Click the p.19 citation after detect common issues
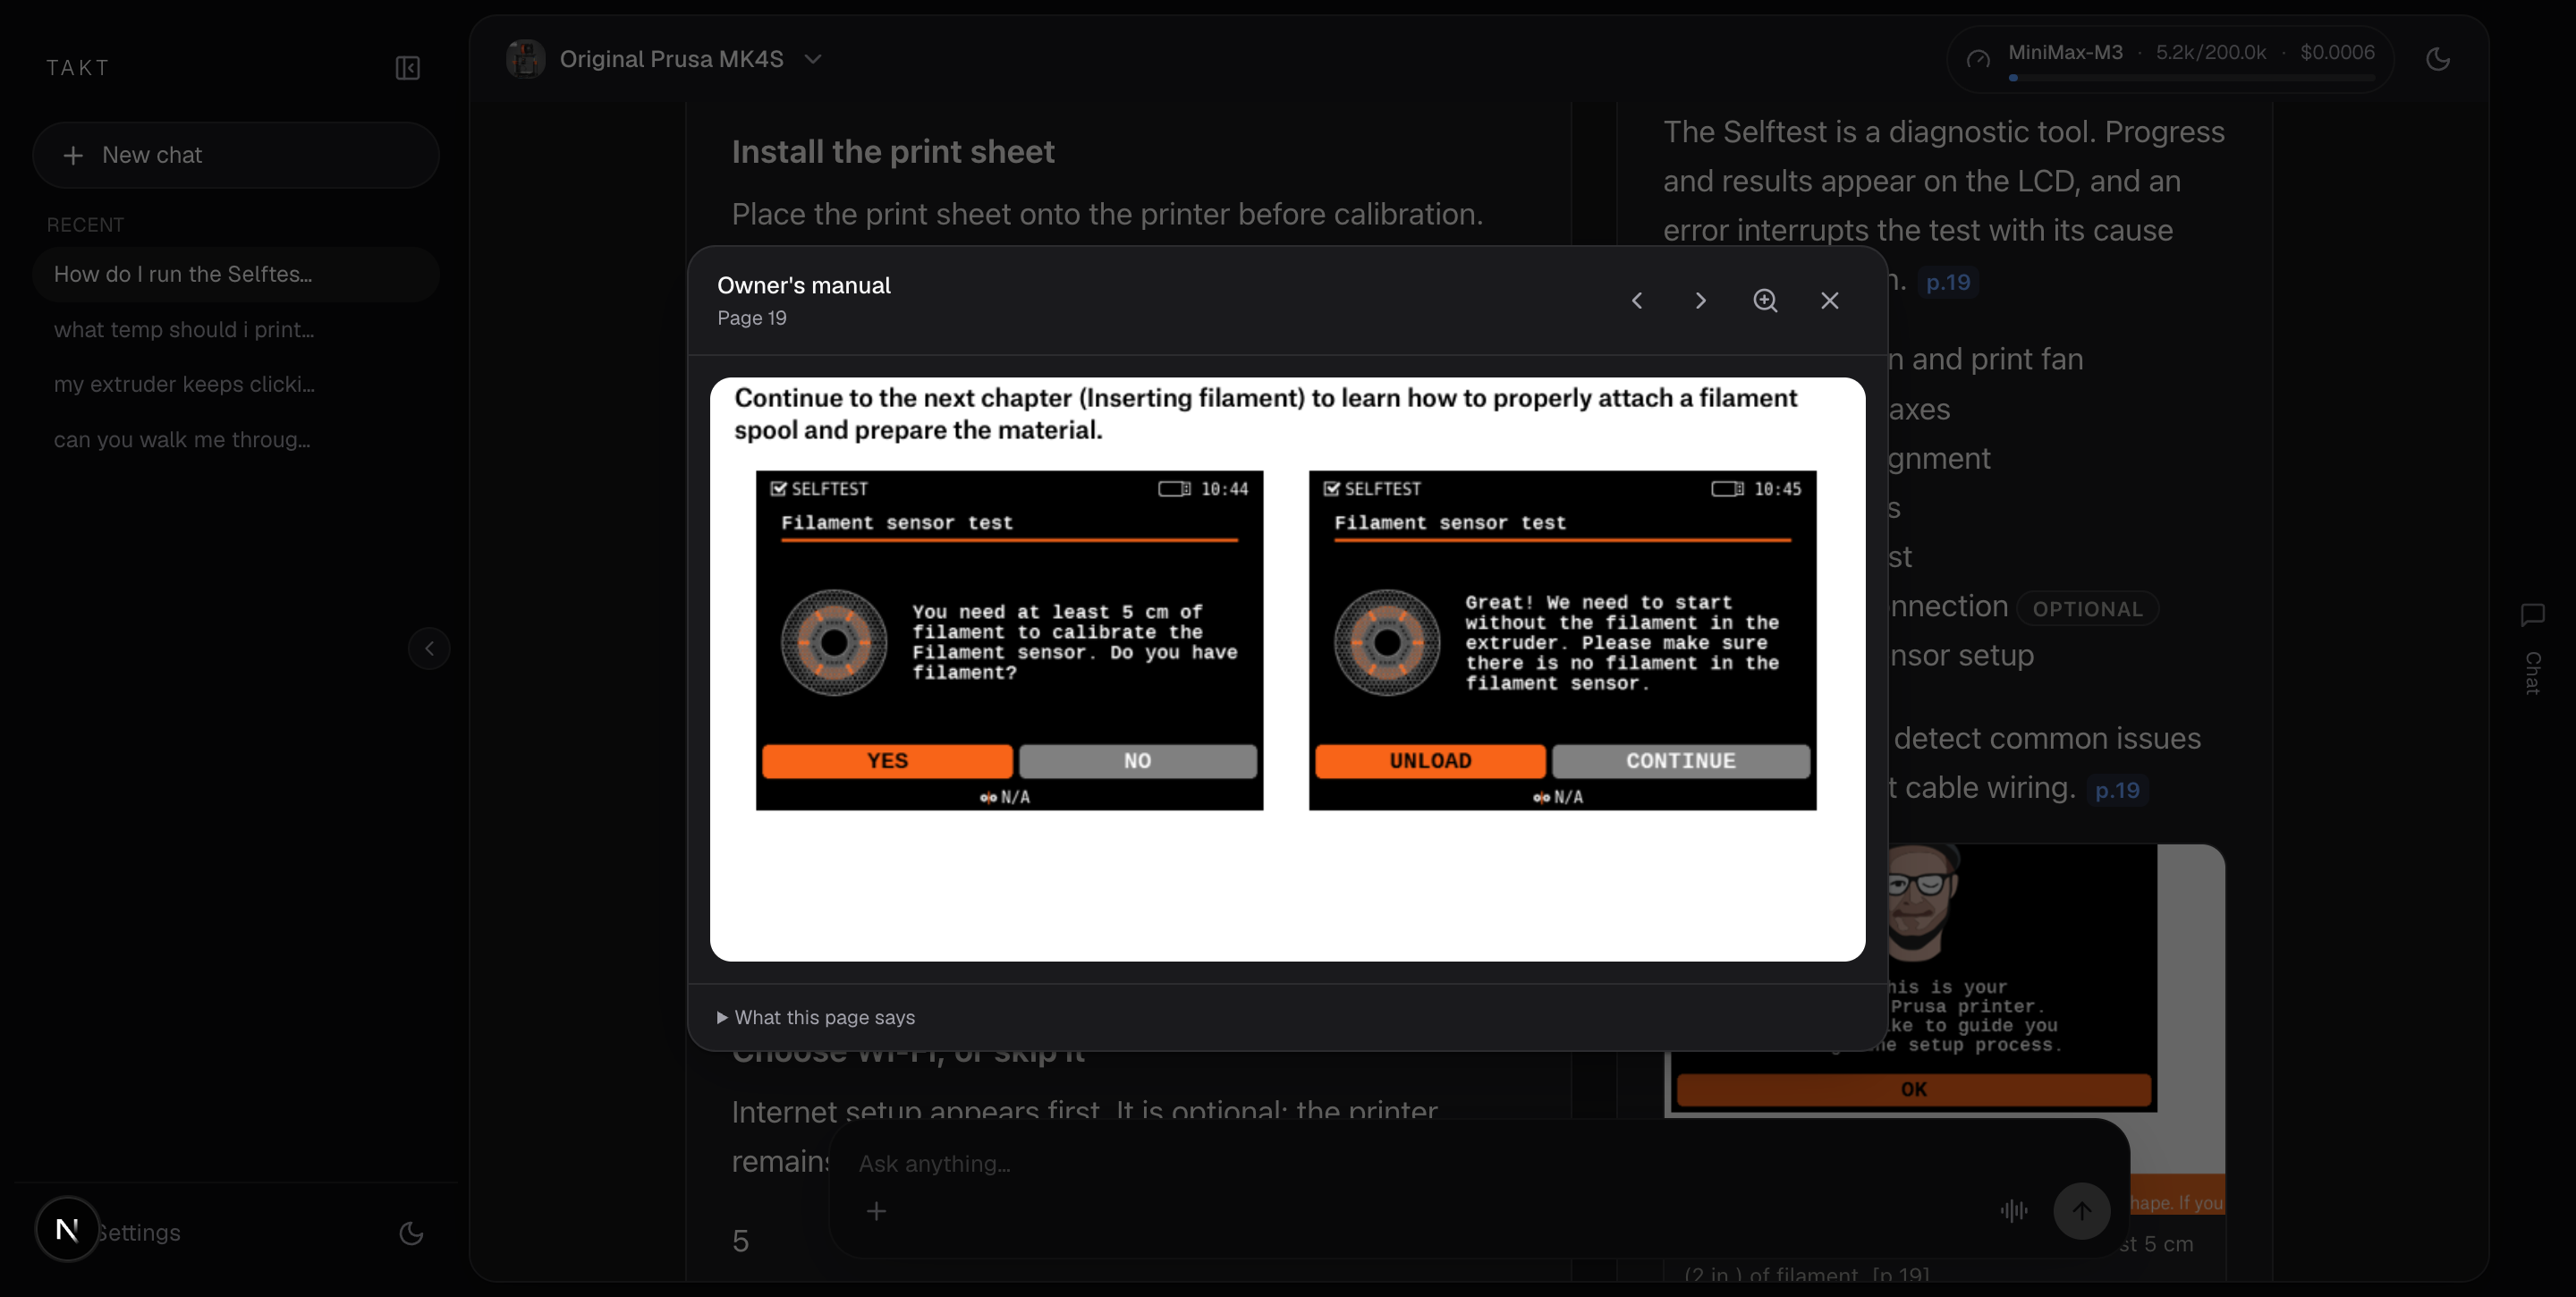Viewport: 2576px width, 1297px height. [2117, 790]
